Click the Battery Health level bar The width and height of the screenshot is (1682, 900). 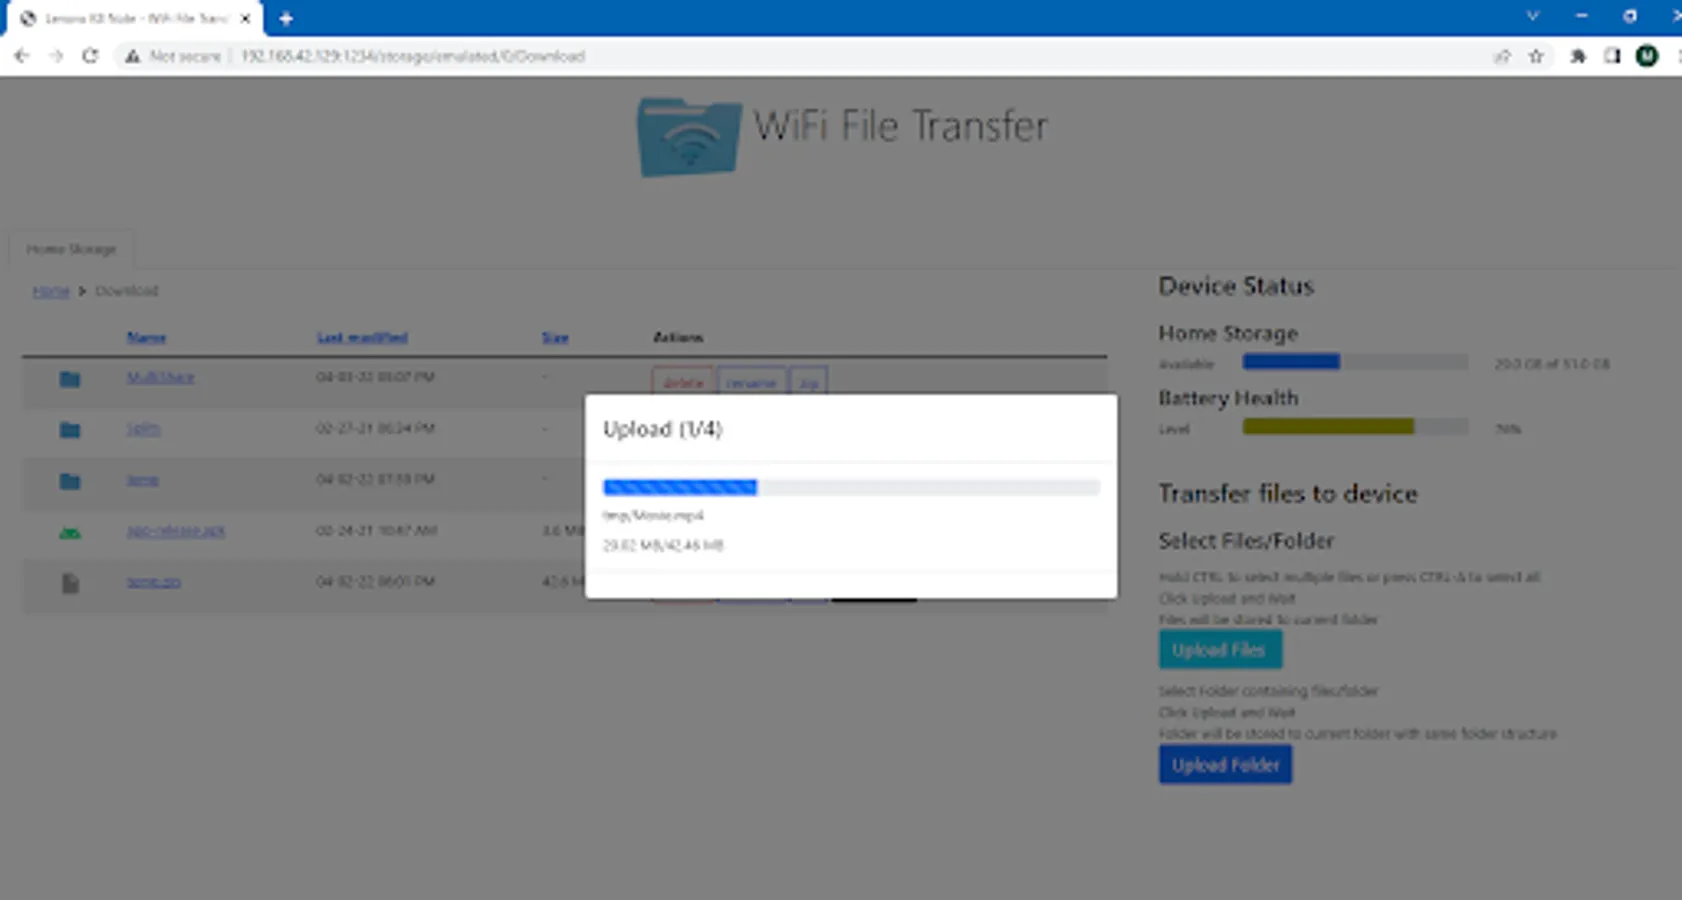(x=1355, y=427)
